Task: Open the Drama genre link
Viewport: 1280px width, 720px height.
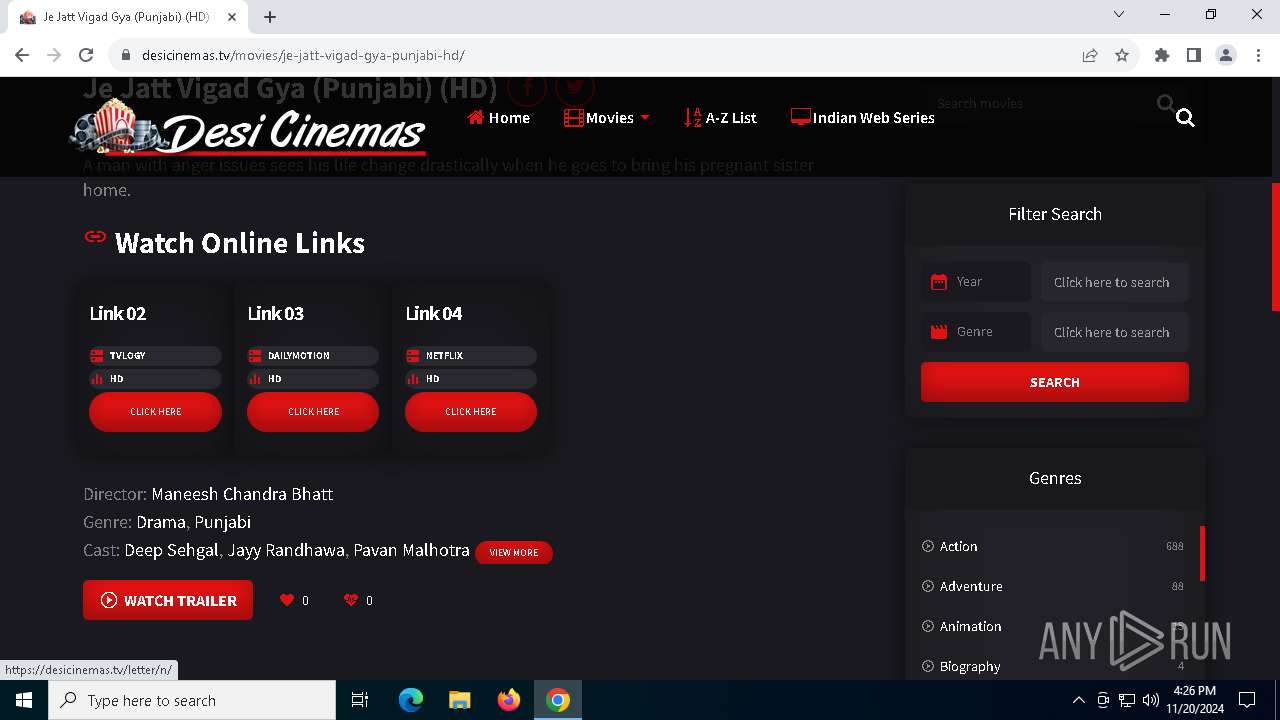Action: 161,522
